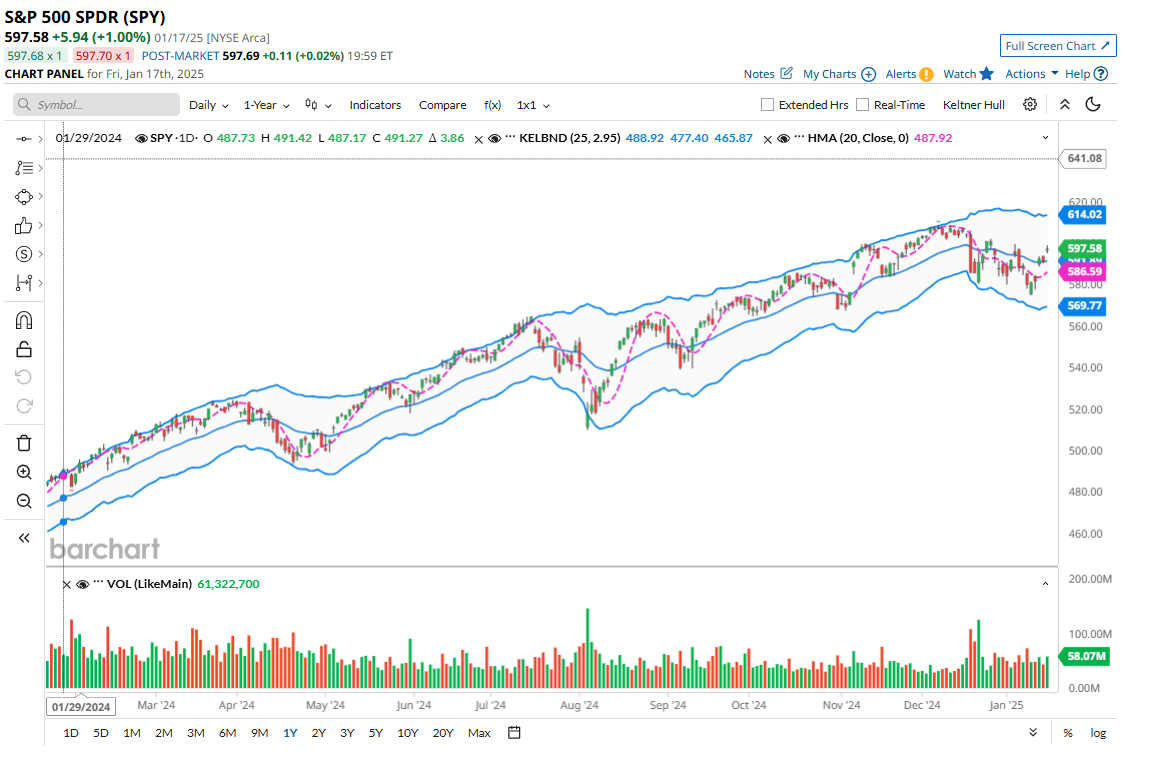Check the Extended Hrs checkbox

[x=767, y=105]
